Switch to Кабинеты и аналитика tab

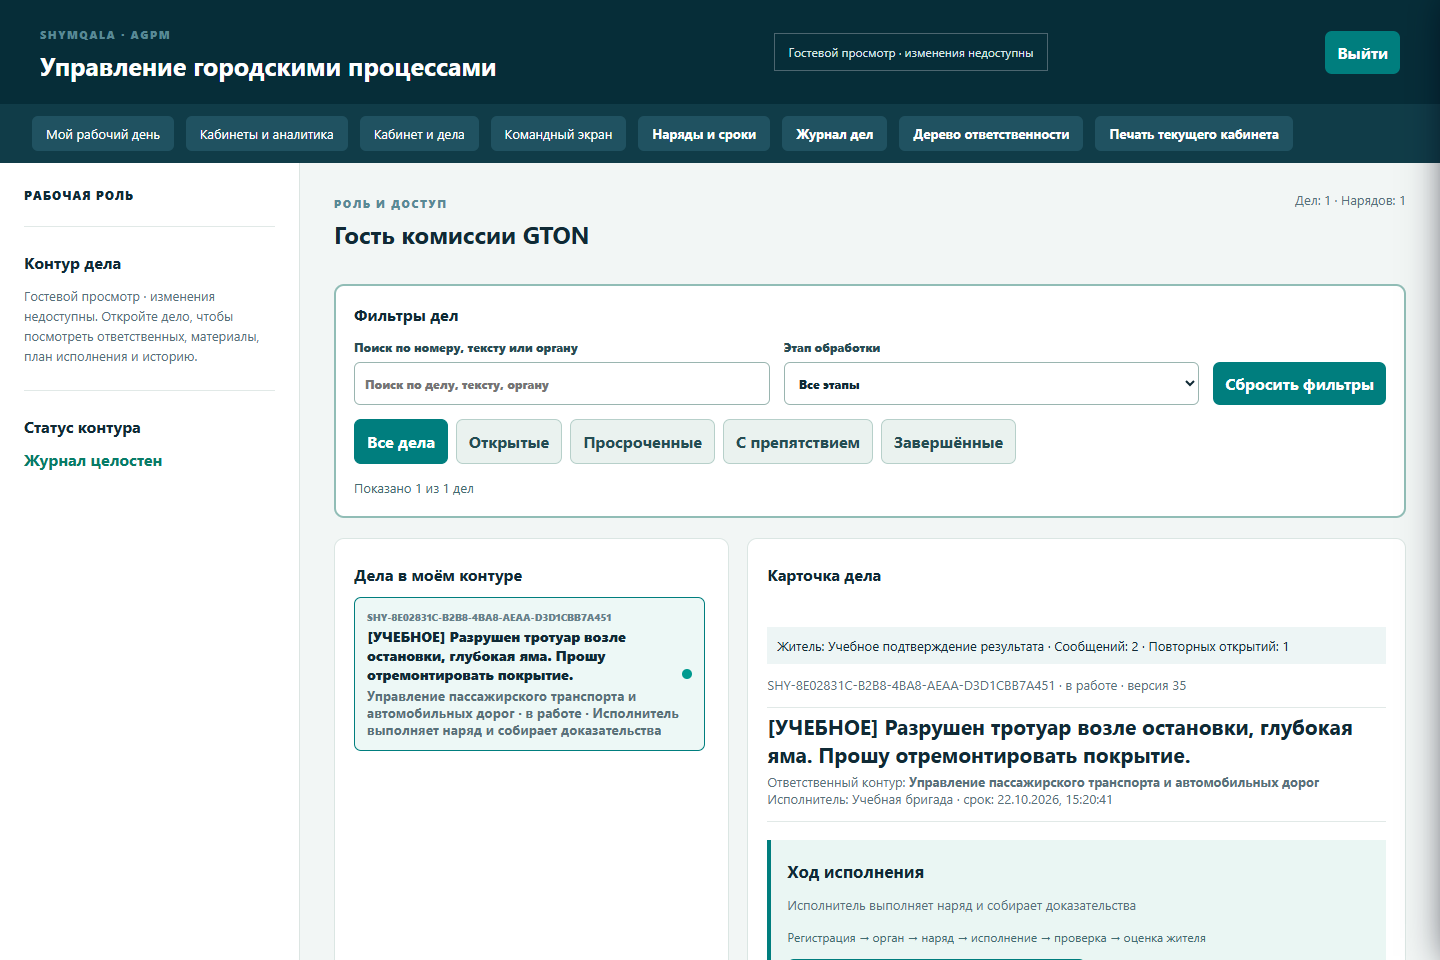click(267, 134)
